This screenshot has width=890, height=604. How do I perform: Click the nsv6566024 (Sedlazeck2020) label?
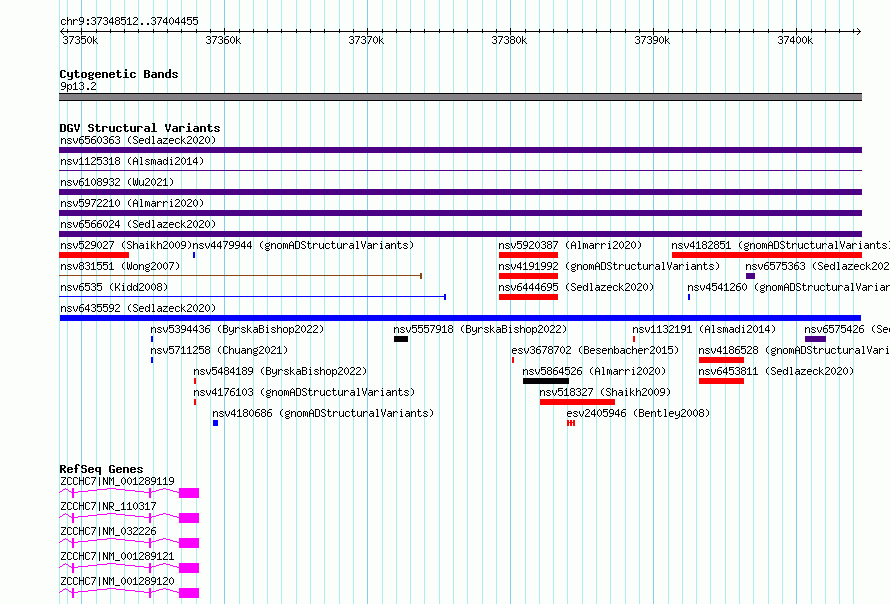tap(138, 224)
